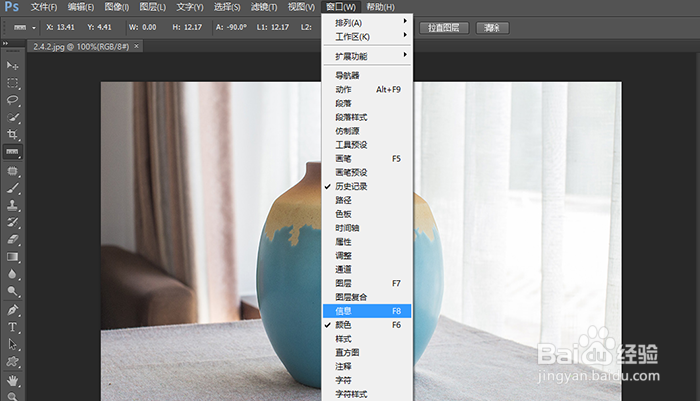Viewport: 700px width, 401px height.
Task: Expand the 扩展功能 submenu
Action: pyautogui.click(x=367, y=56)
